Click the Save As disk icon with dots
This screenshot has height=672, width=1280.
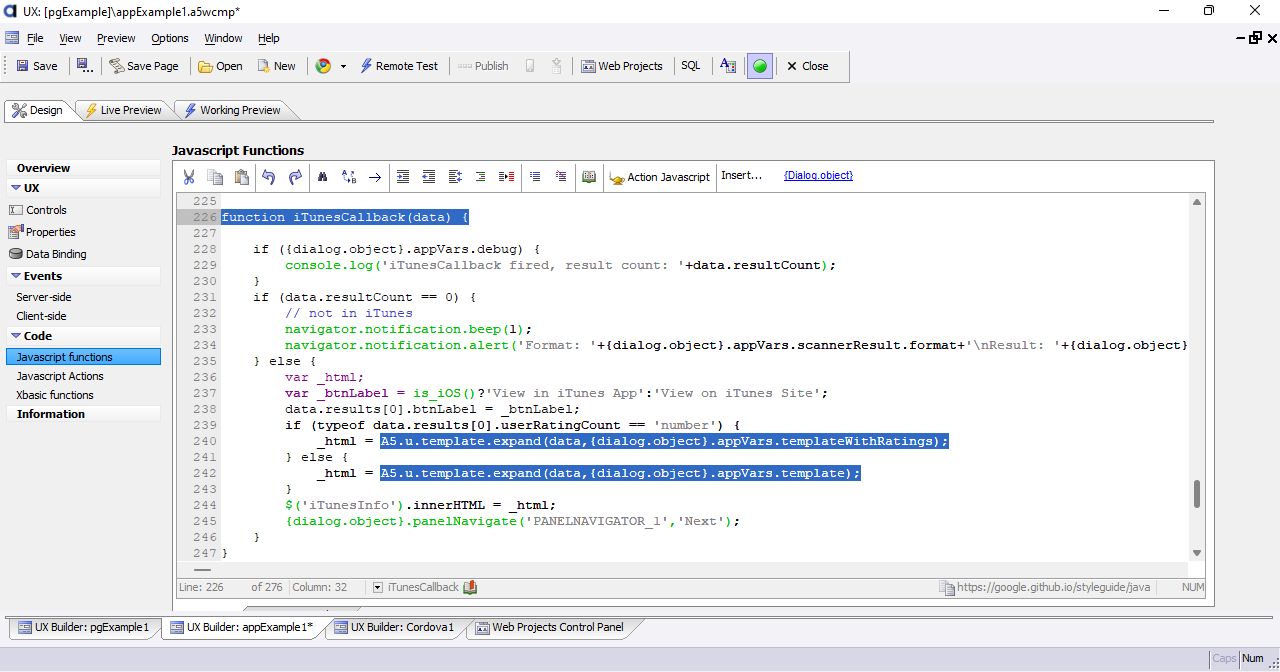85,66
